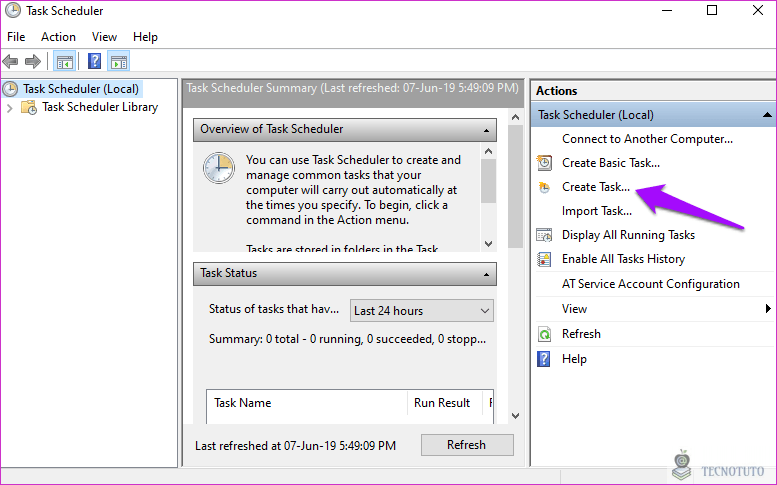Click the Task Scheduler Summary header bar
The height and width of the screenshot is (485, 777).
click(x=353, y=92)
